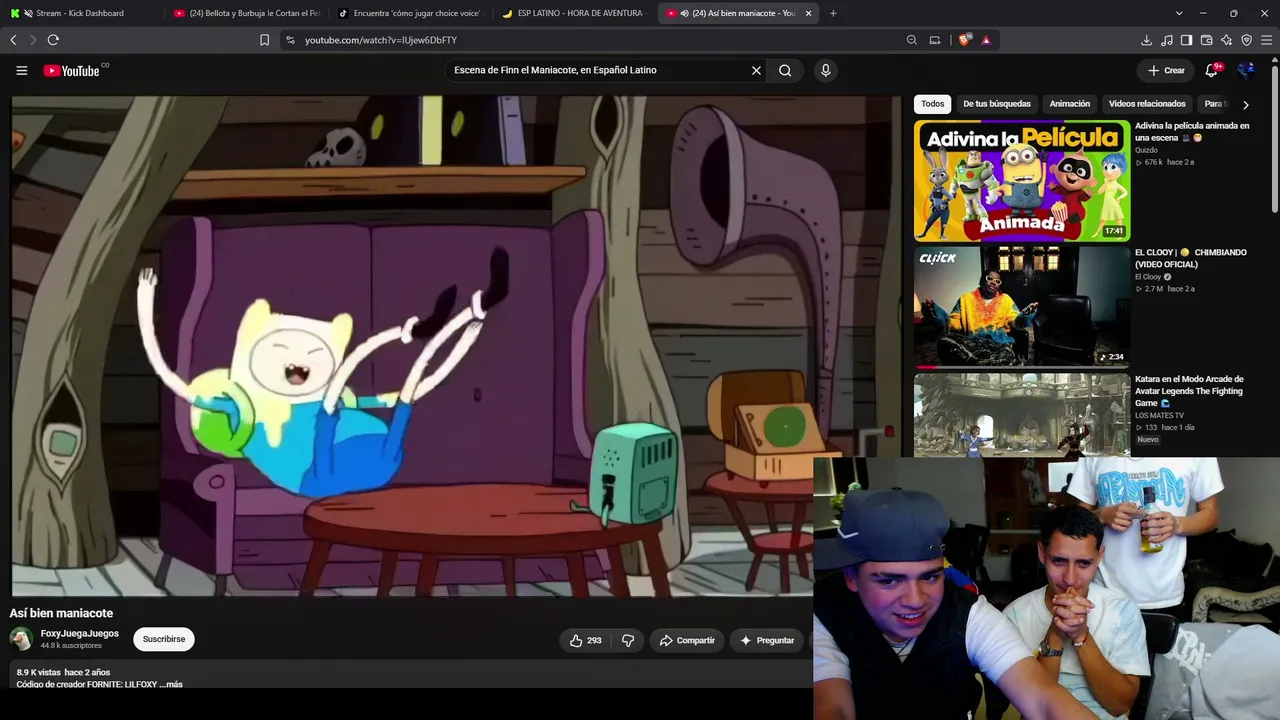The height and width of the screenshot is (720, 1280).
Task: Open the Quizdo channel name
Action: point(1146,150)
